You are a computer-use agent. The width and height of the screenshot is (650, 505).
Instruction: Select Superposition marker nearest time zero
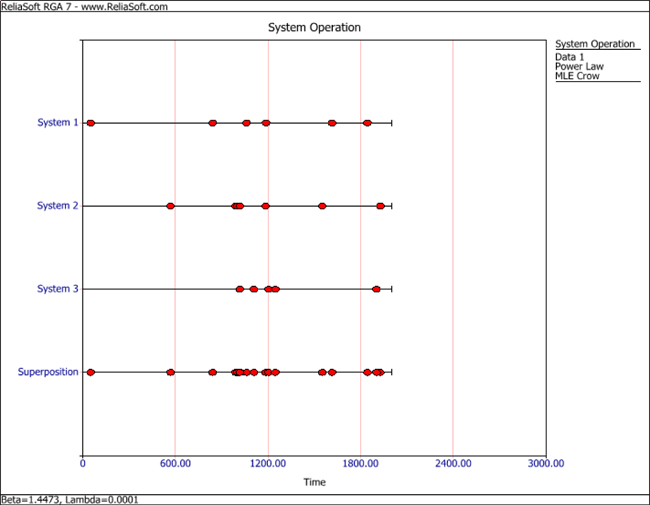pos(90,372)
